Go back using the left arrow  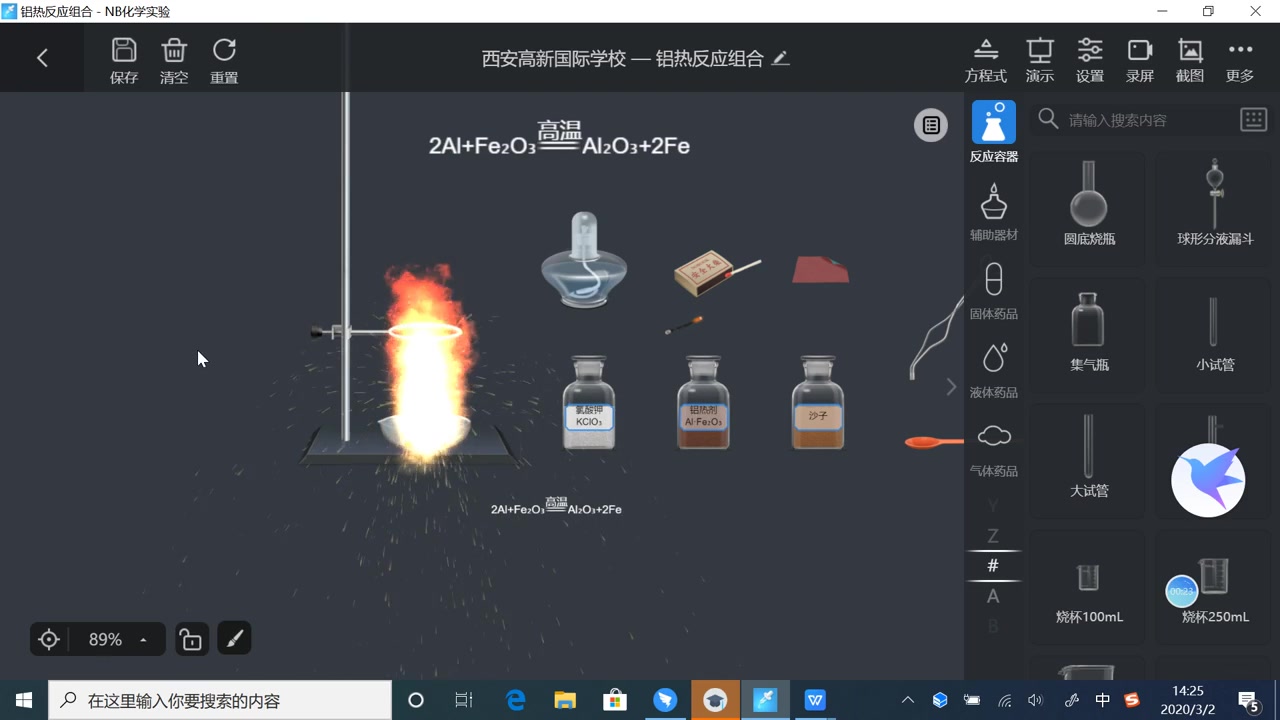tap(42, 58)
